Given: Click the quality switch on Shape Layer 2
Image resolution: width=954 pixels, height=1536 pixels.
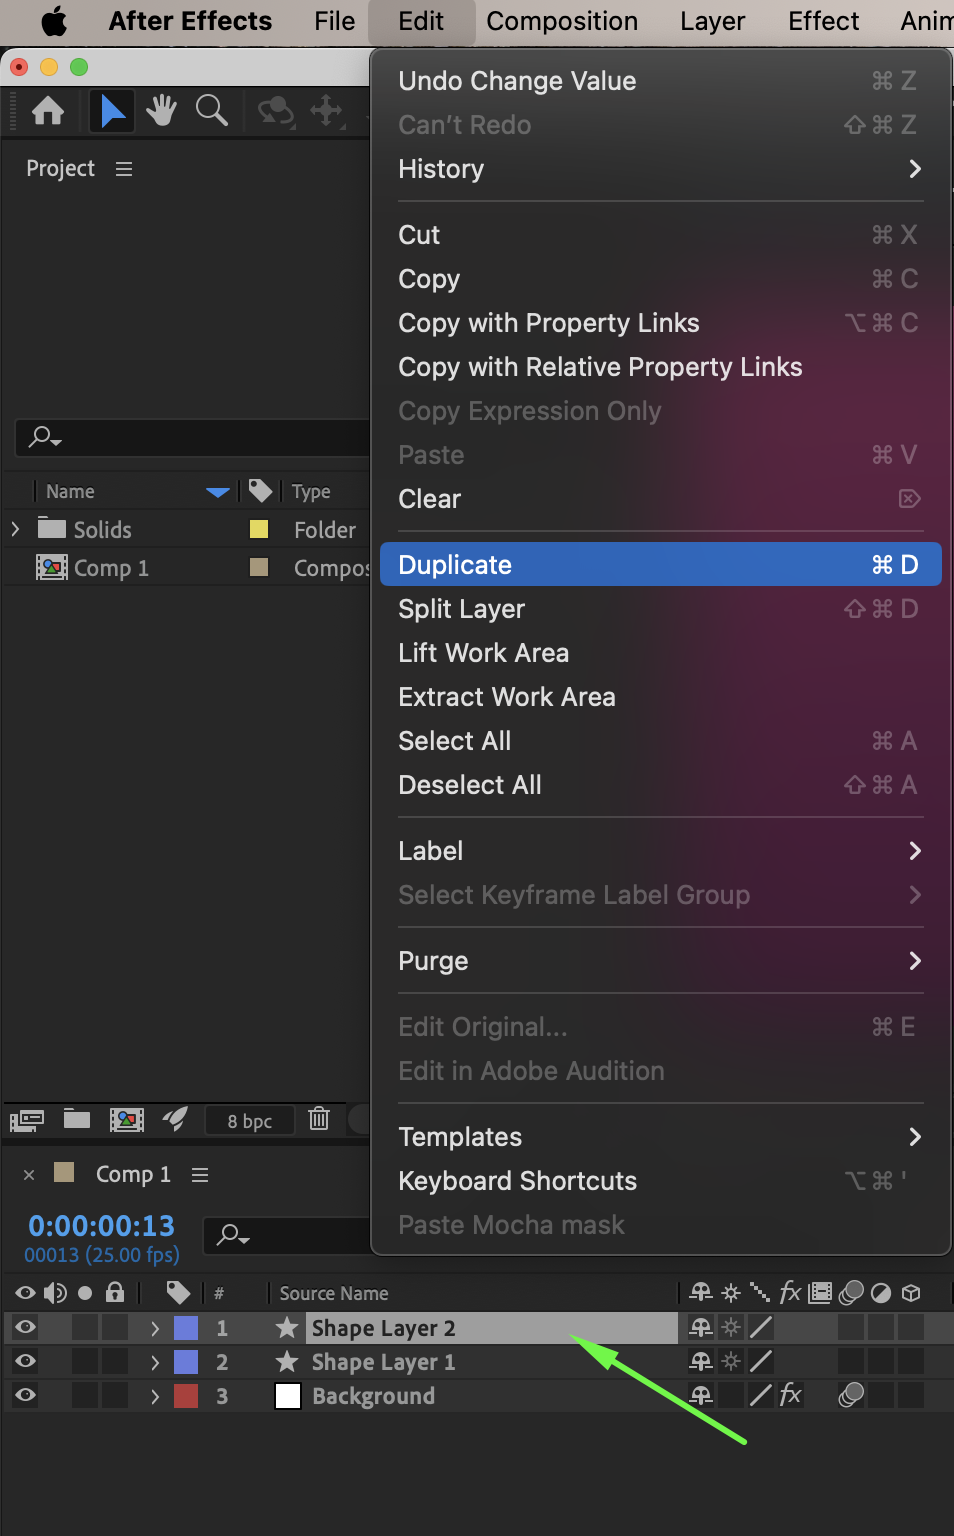Looking at the screenshot, I should [761, 1327].
